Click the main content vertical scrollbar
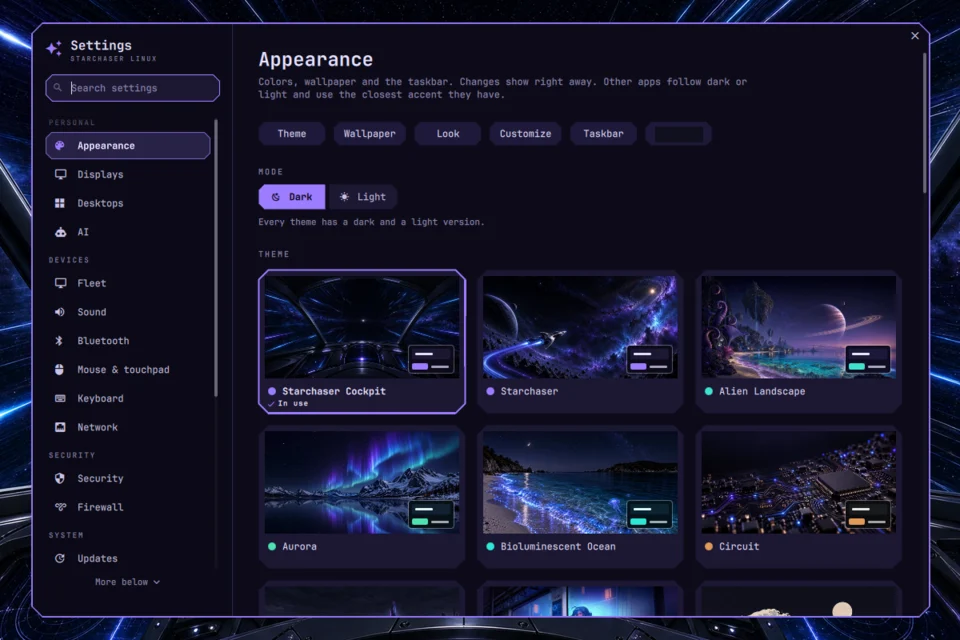 [x=924, y=122]
